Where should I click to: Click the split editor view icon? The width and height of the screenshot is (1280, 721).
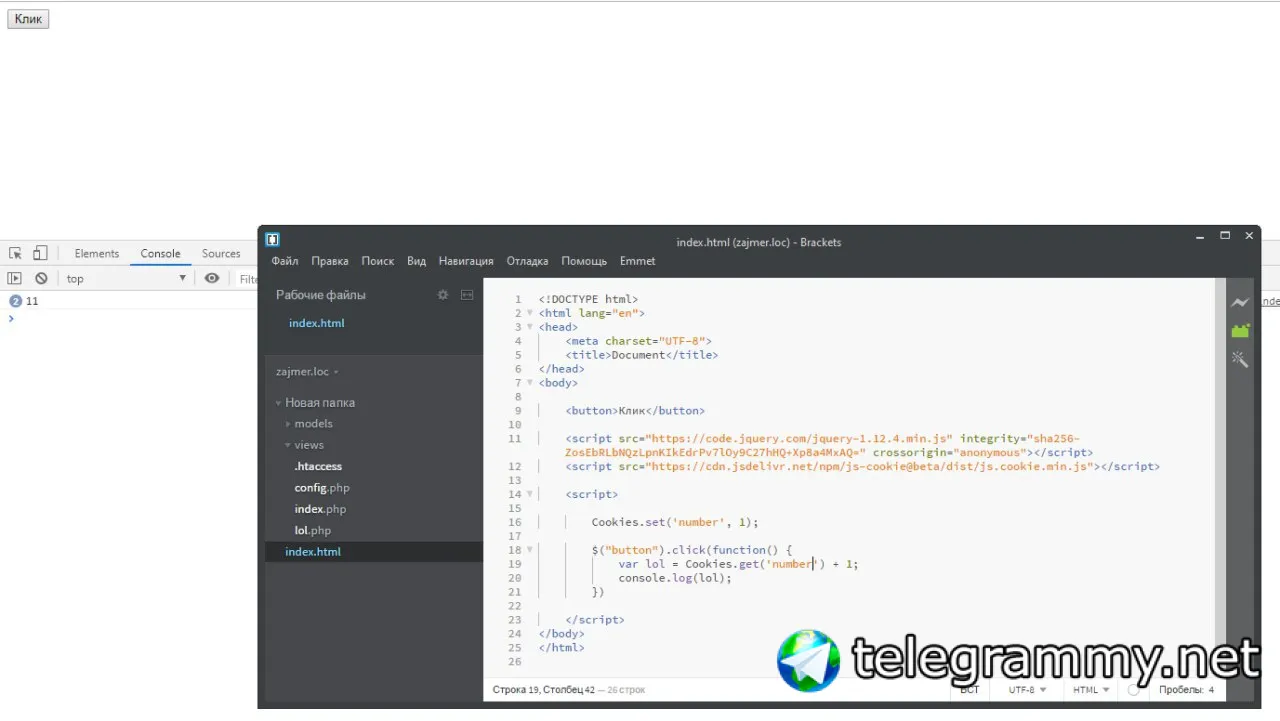(467, 295)
